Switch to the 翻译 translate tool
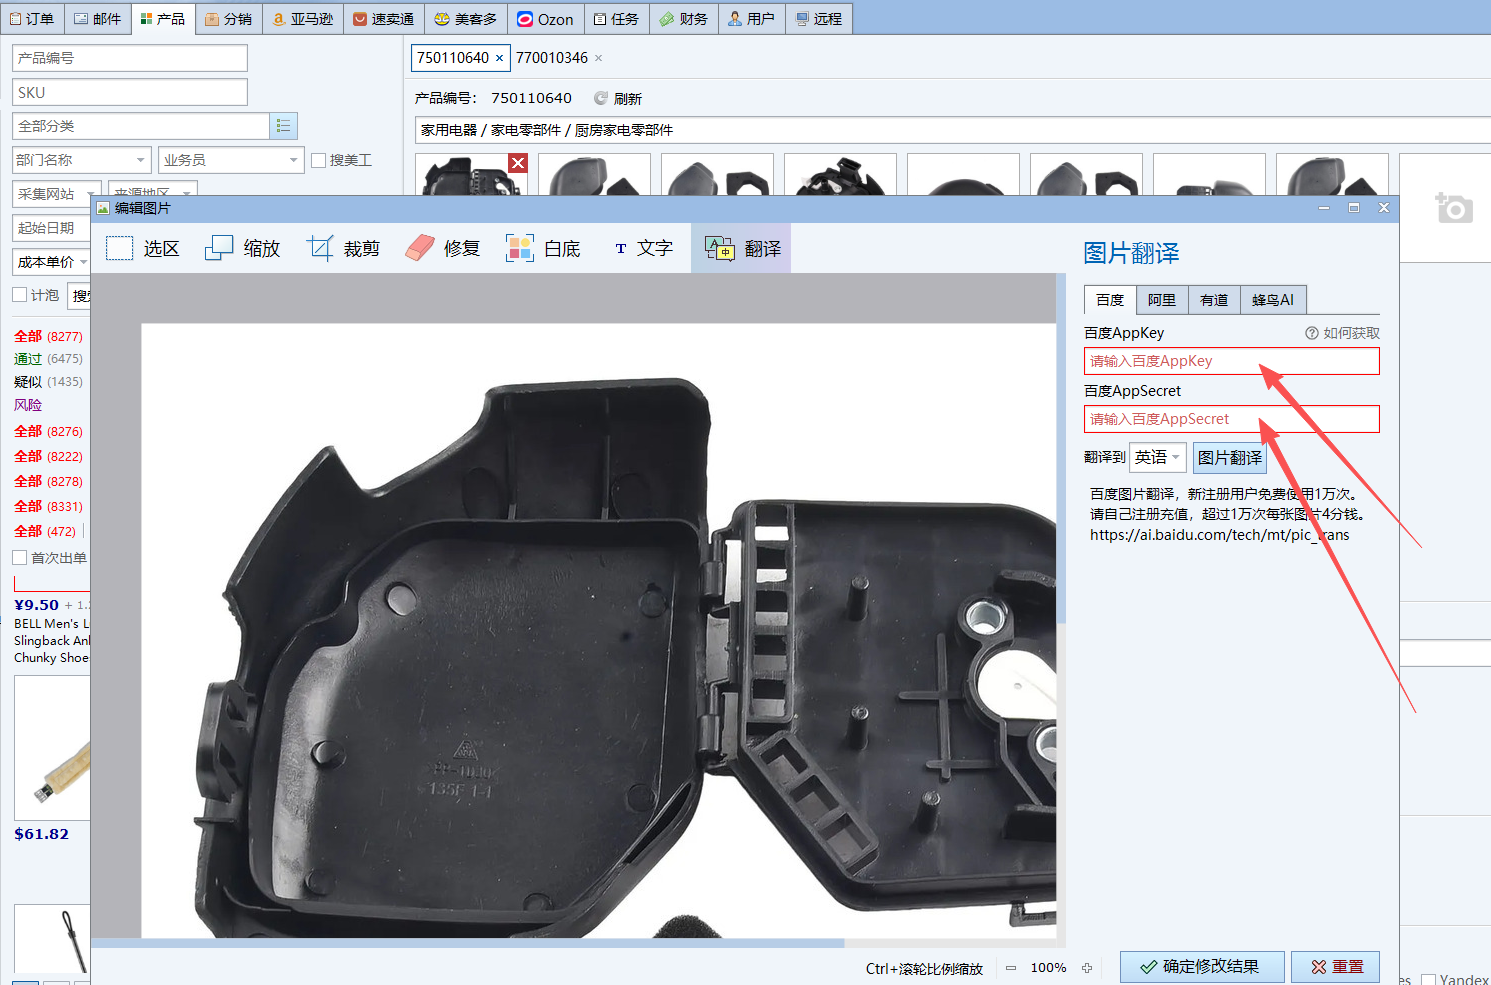The height and width of the screenshot is (985, 1491). click(x=741, y=248)
